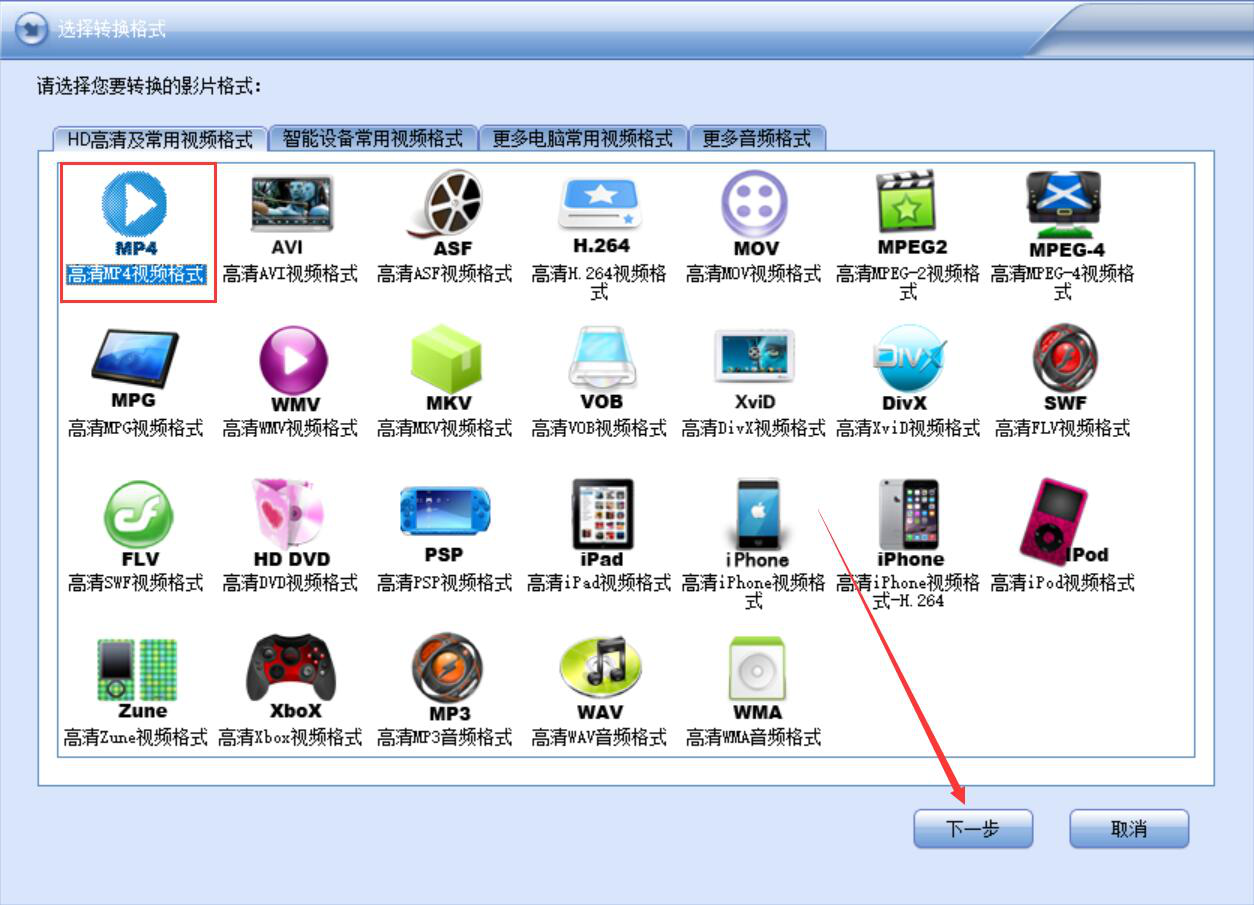
Task: Open the HD高清及常用视频格式 tab
Action: [160, 139]
